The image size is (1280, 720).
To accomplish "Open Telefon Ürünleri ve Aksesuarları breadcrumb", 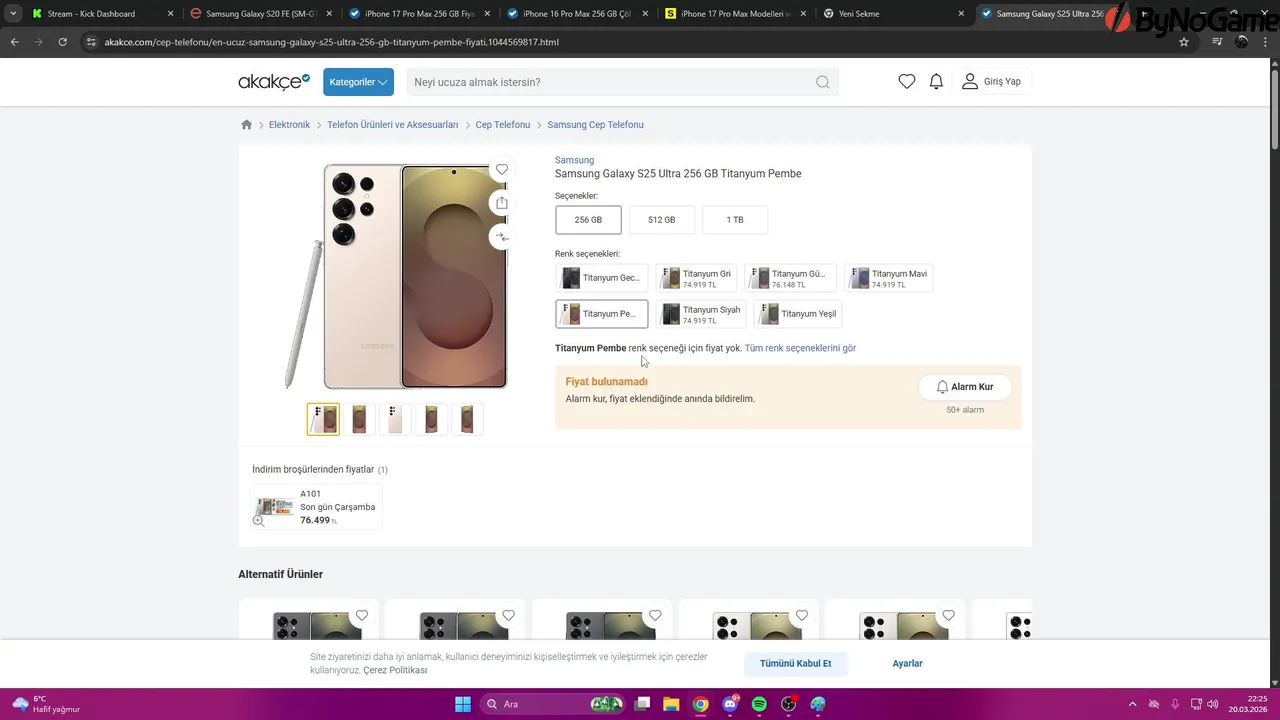I will 392,125.
